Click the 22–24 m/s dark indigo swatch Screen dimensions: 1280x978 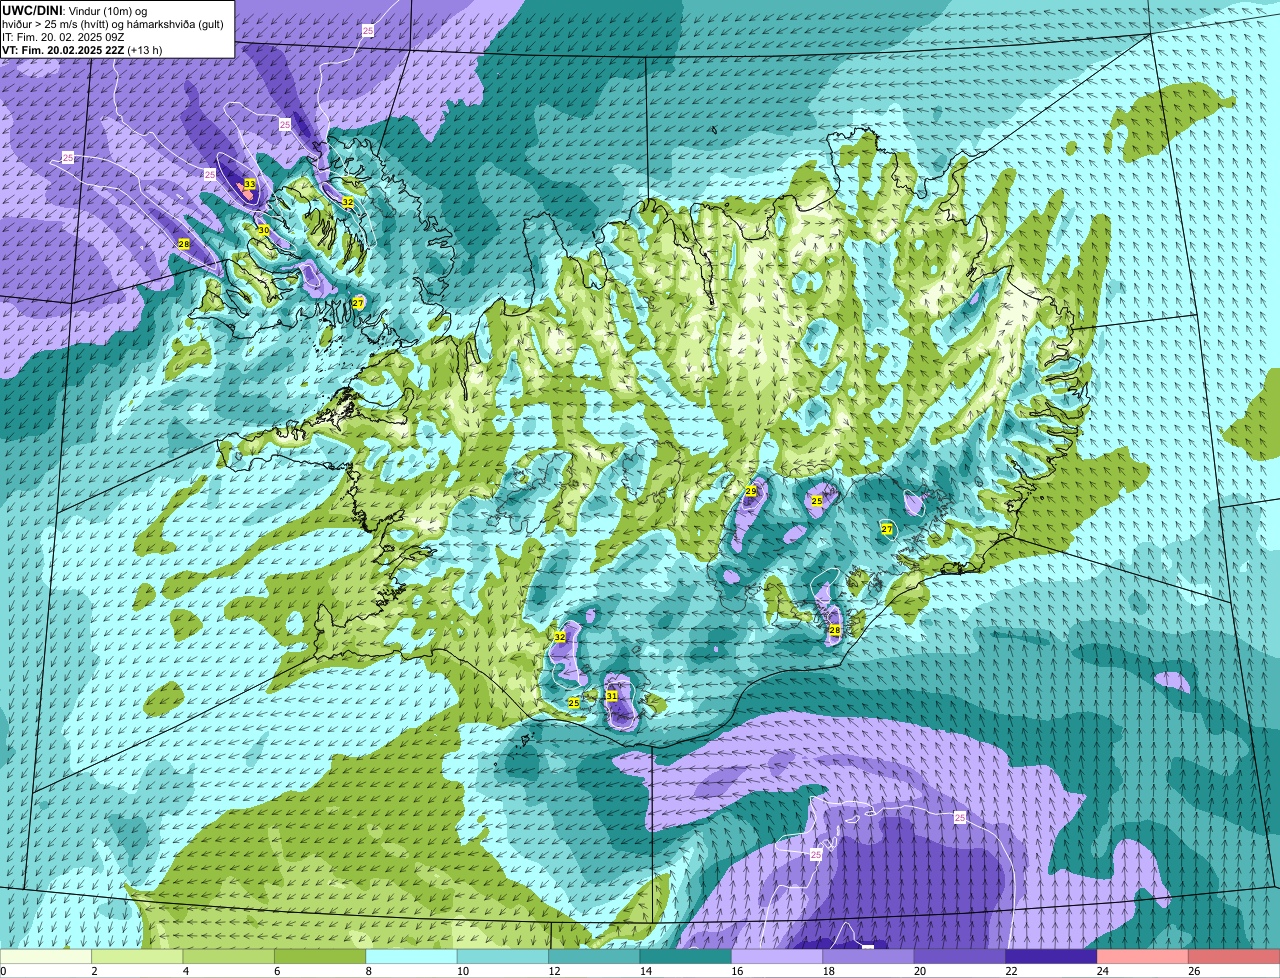tap(1051, 956)
